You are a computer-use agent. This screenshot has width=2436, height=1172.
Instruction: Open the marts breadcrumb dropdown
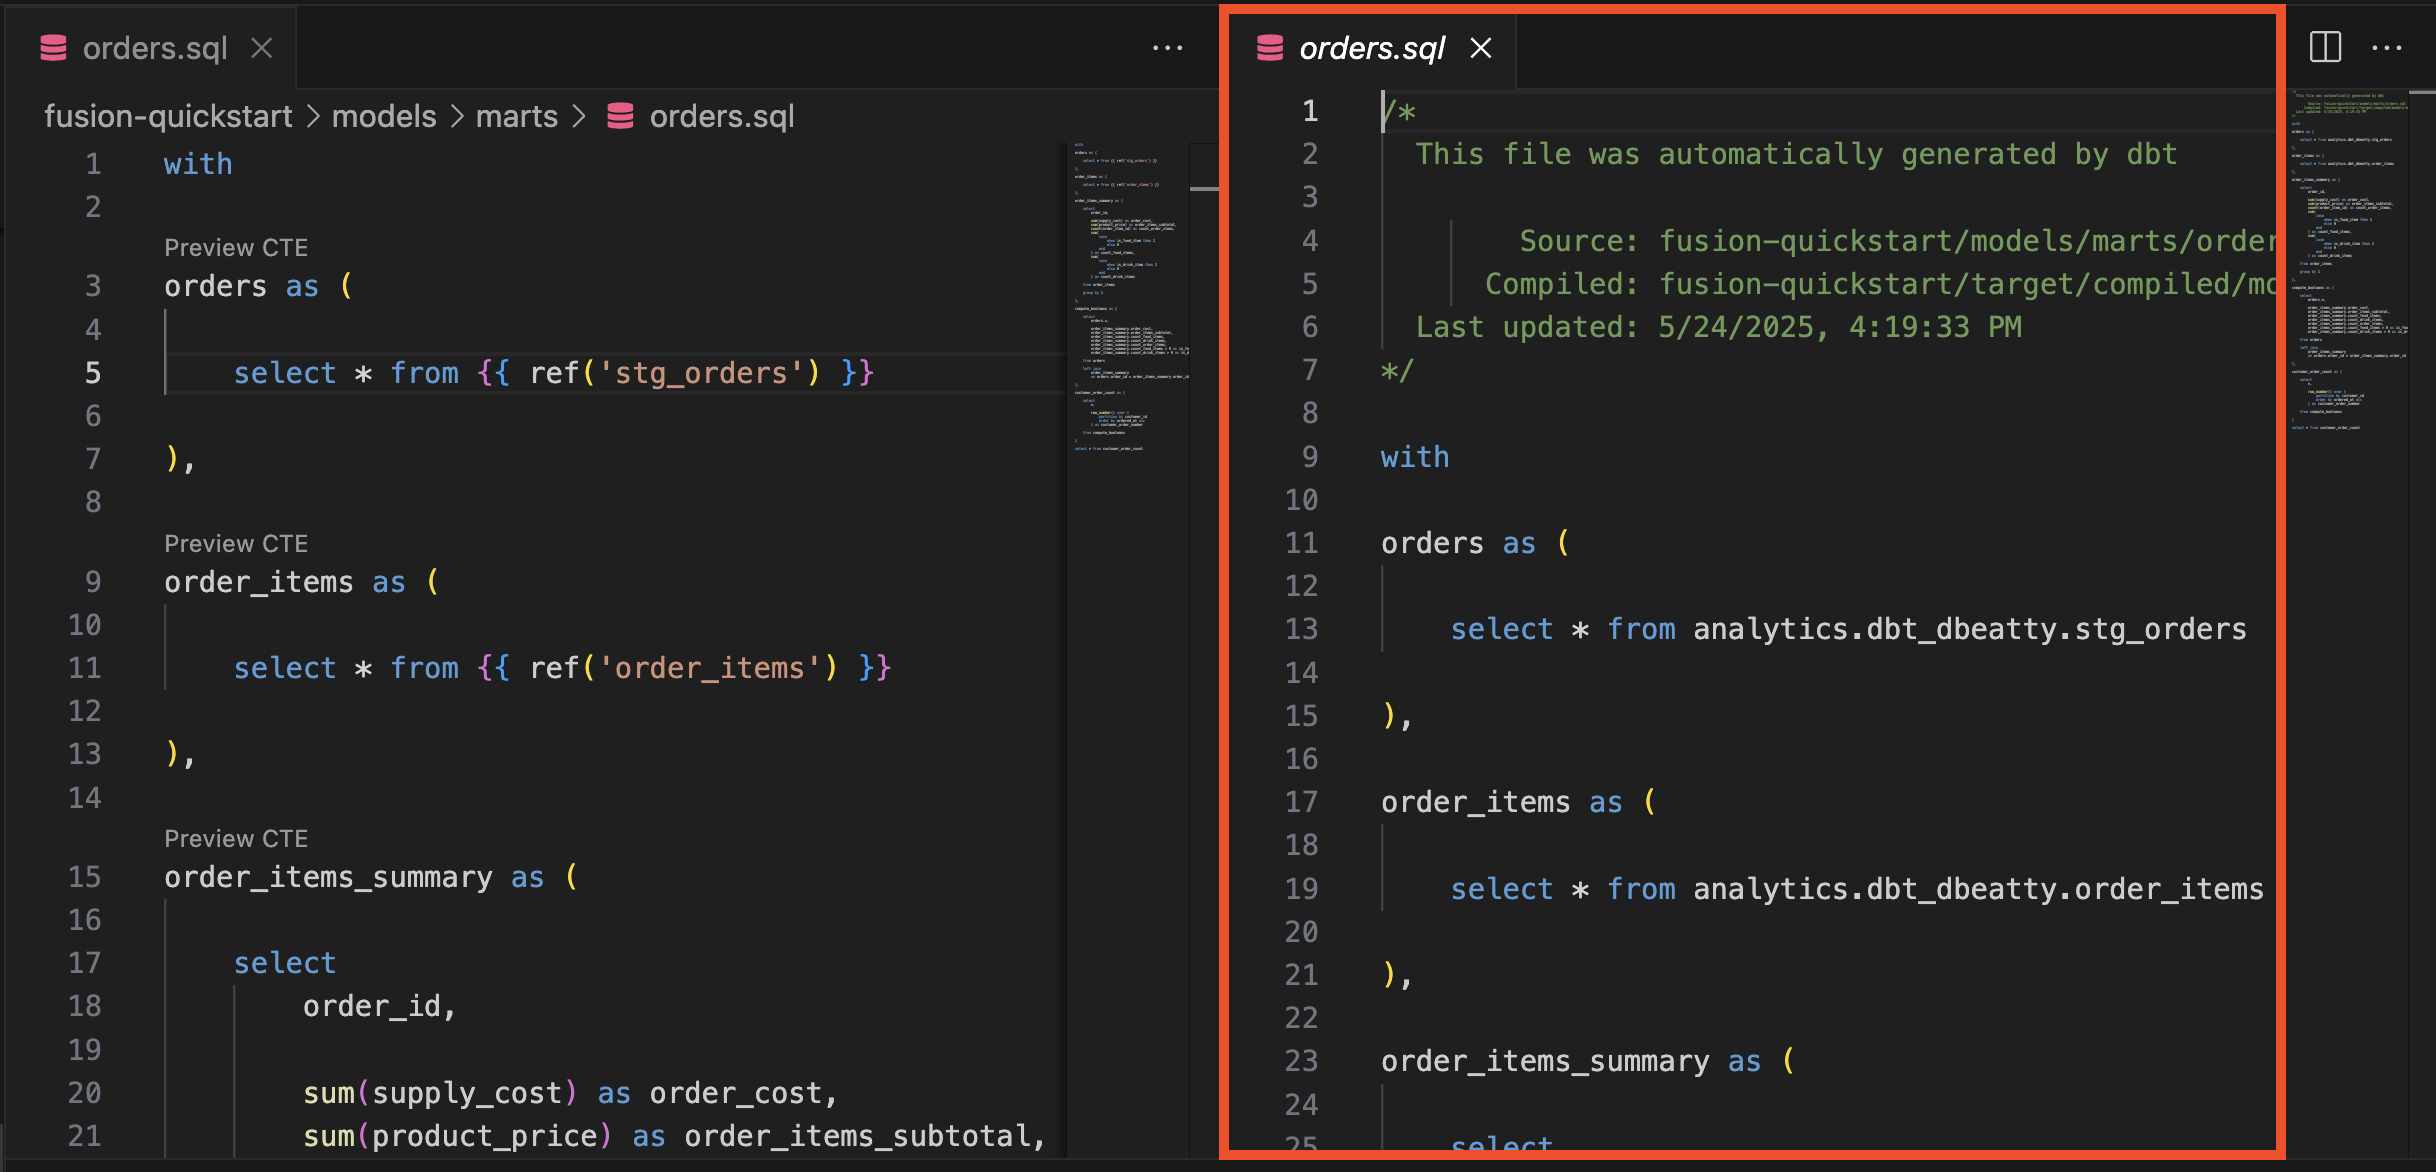517,116
